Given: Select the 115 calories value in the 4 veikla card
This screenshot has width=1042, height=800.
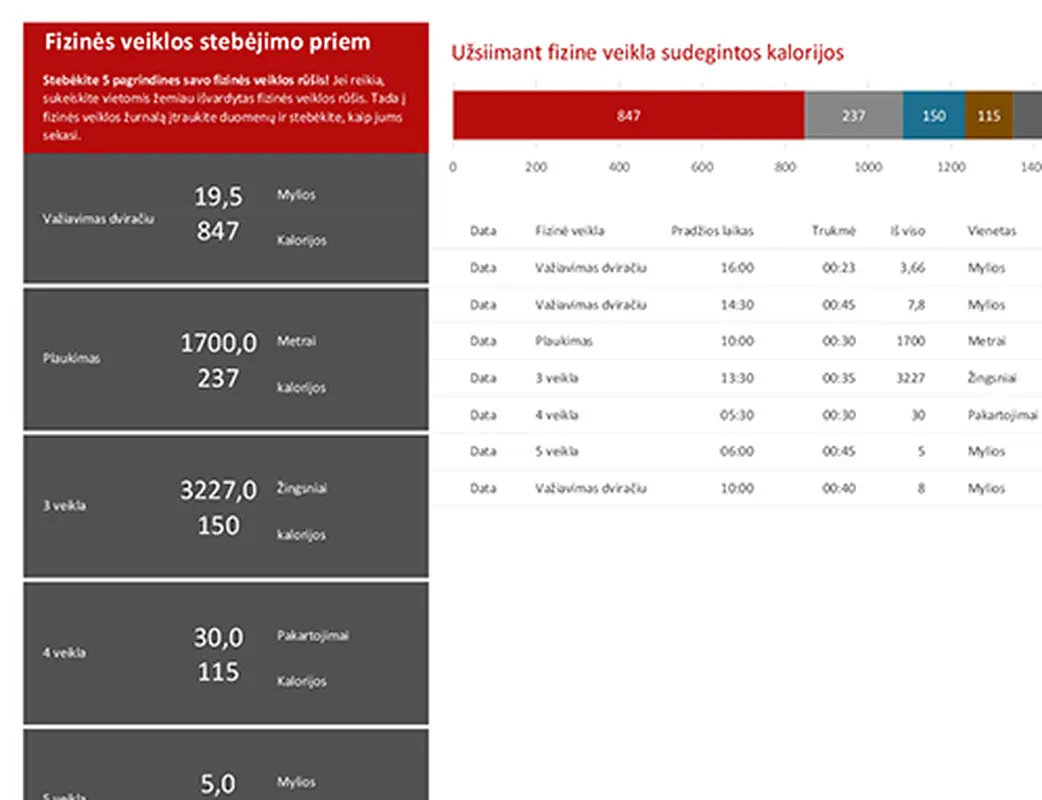Looking at the screenshot, I should [218, 672].
